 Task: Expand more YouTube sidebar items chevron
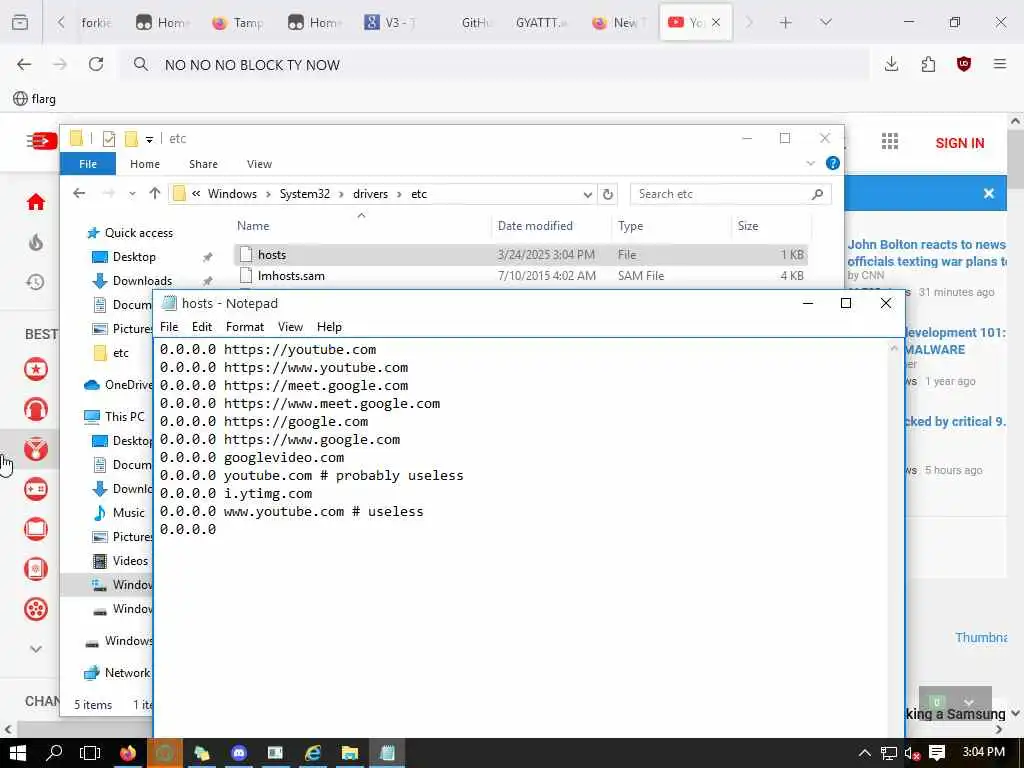(36, 648)
